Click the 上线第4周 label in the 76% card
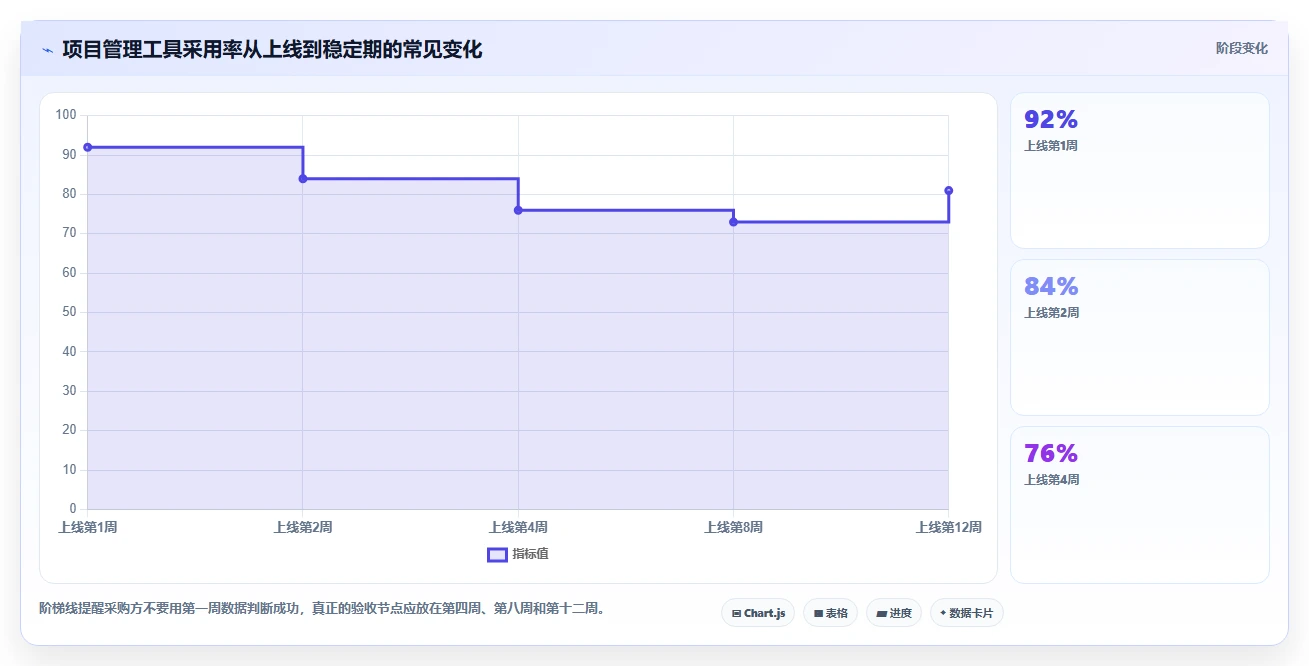Viewport: 1309px width, 666px height. pos(1051,480)
